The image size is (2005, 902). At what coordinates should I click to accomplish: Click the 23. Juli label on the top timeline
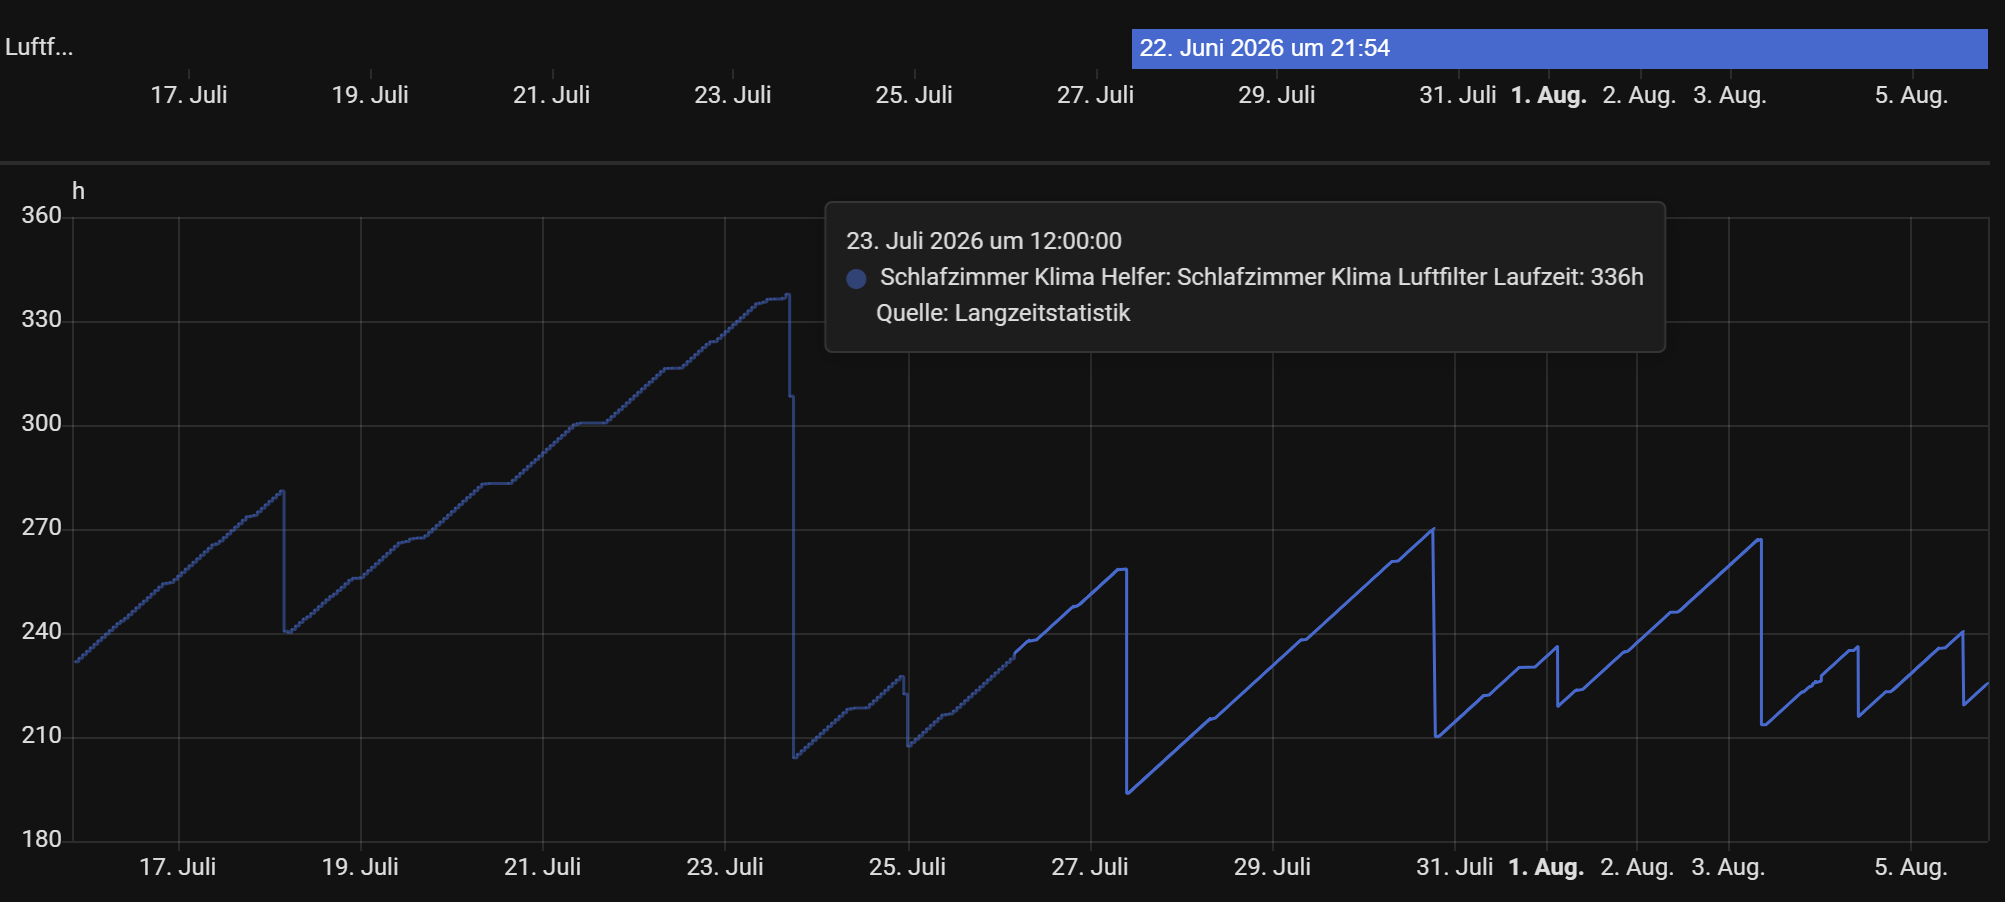click(x=733, y=95)
